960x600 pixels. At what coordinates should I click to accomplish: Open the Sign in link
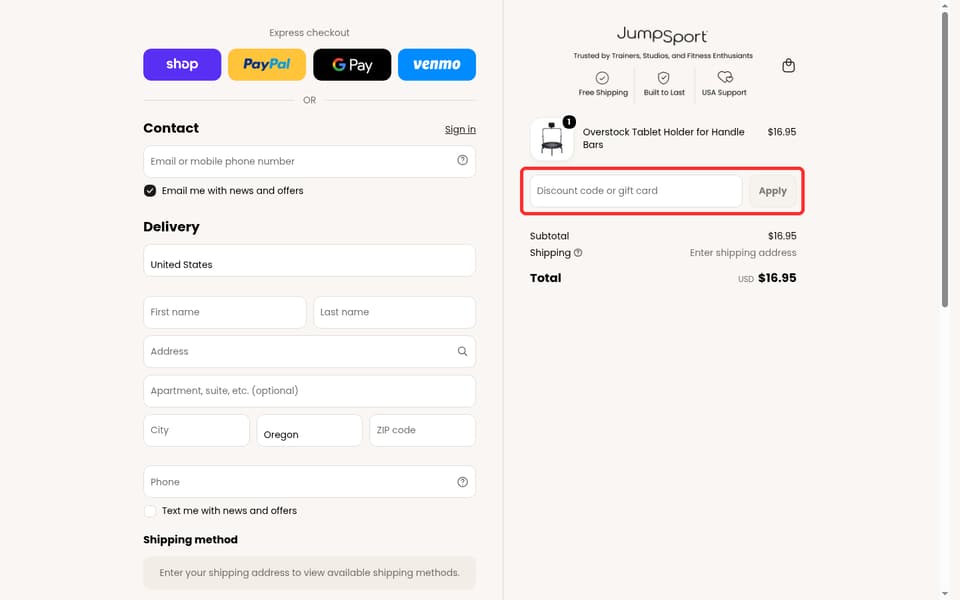(x=460, y=129)
